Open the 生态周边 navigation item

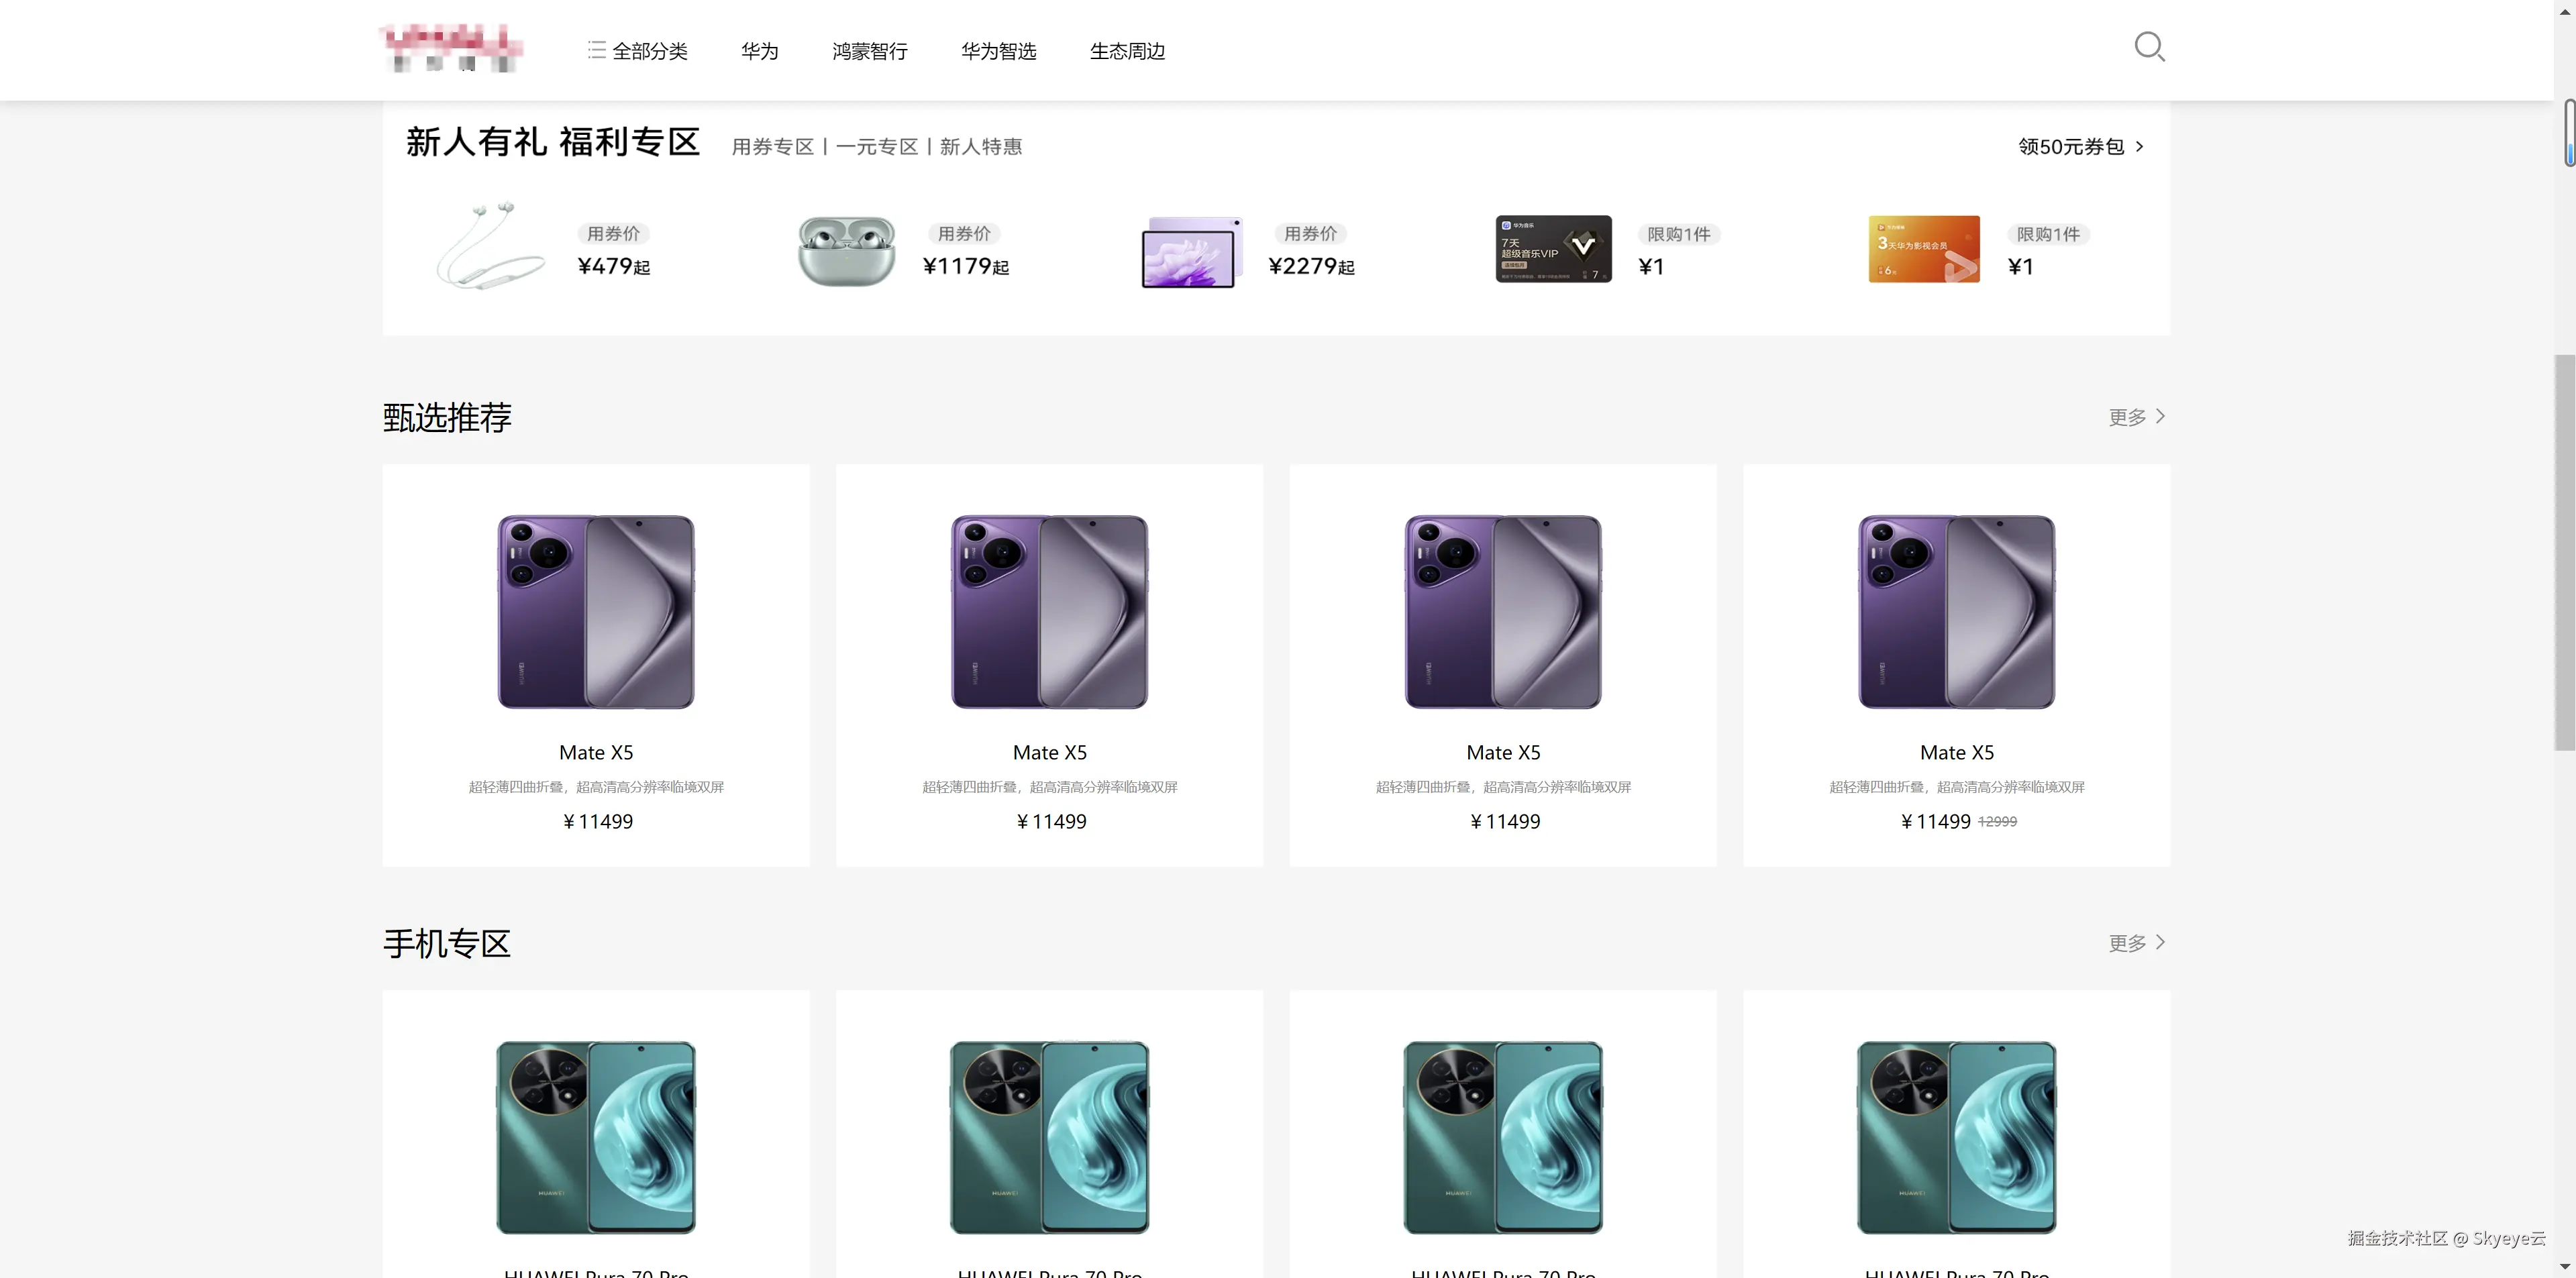(x=1127, y=51)
